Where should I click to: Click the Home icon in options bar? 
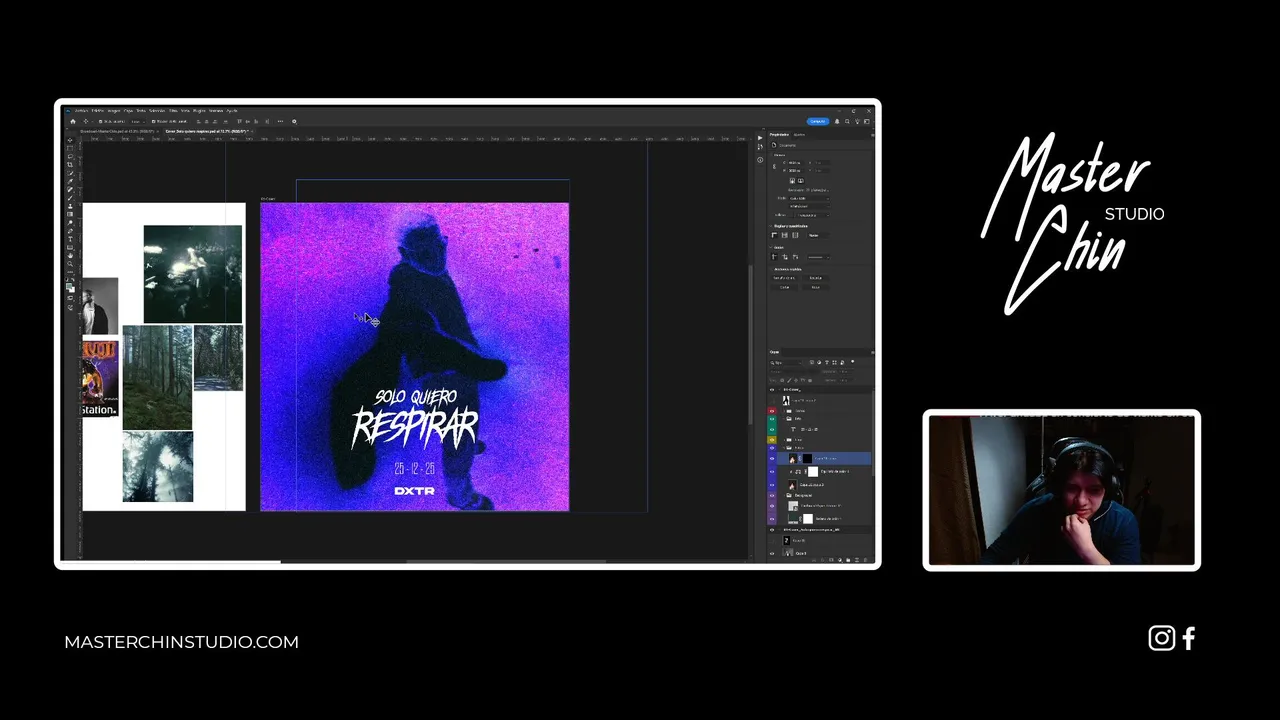tap(73, 121)
